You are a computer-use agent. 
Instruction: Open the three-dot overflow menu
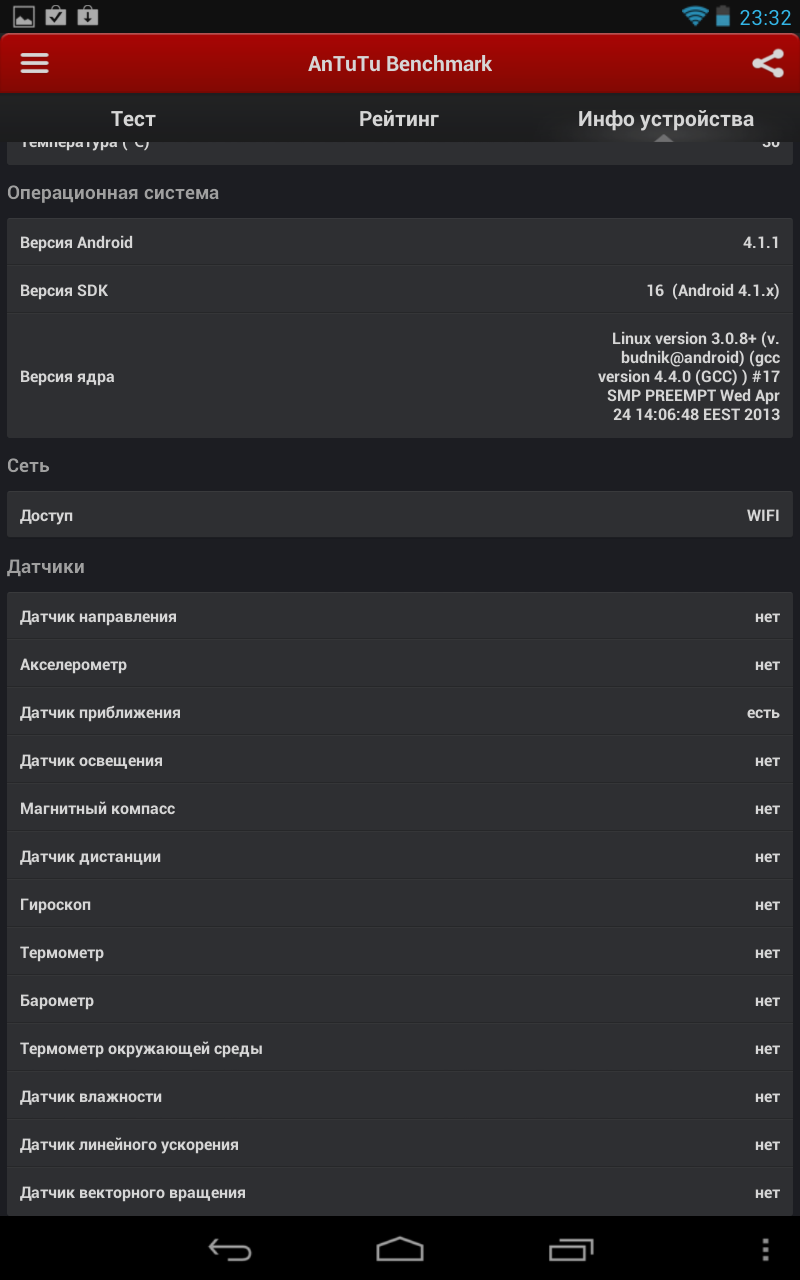[x=765, y=1249]
